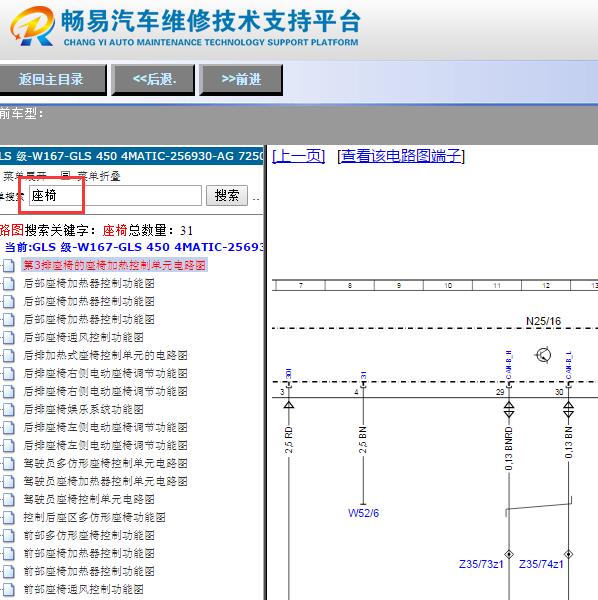Image resolution: width=598 pixels, height=600 pixels.
Task: Click the 2,5 BN wire label
Action: coord(363,440)
